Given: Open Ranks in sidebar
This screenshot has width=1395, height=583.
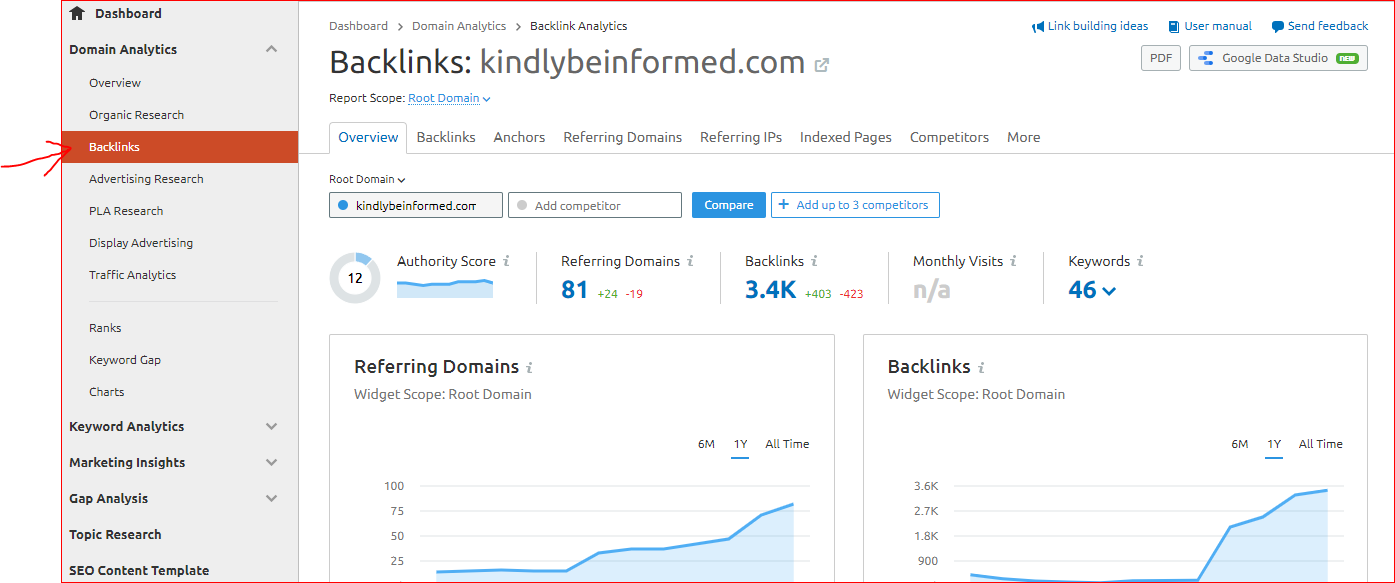Looking at the screenshot, I should (105, 328).
